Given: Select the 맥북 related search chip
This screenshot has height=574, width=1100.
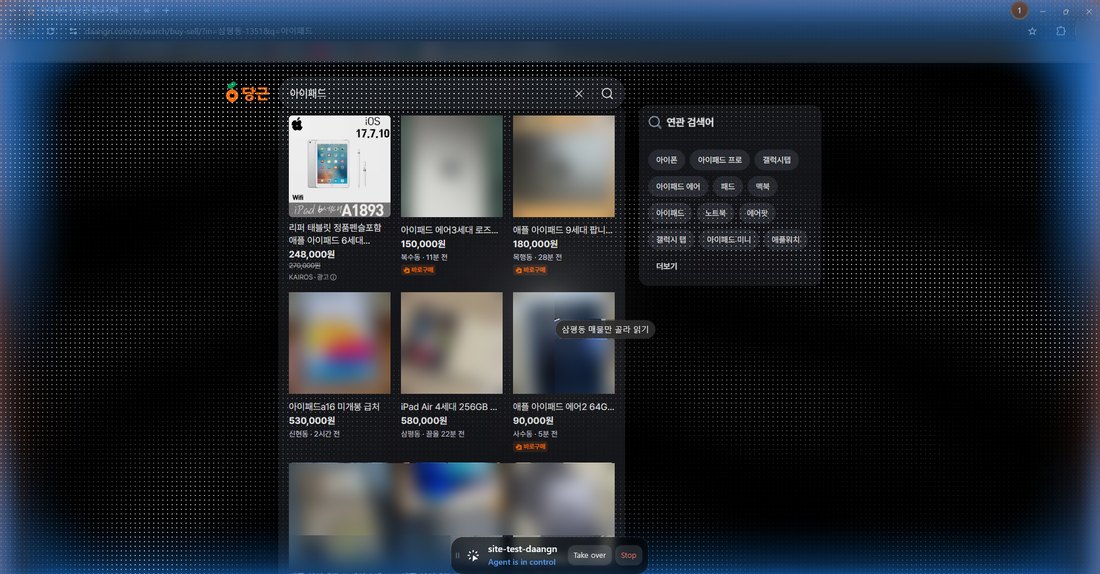Looking at the screenshot, I should [x=763, y=187].
